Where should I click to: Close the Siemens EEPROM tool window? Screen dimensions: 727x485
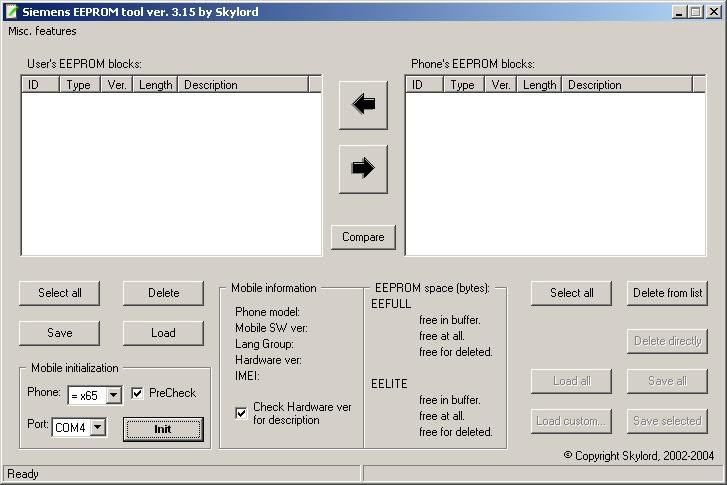pyautogui.click(x=714, y=12)
